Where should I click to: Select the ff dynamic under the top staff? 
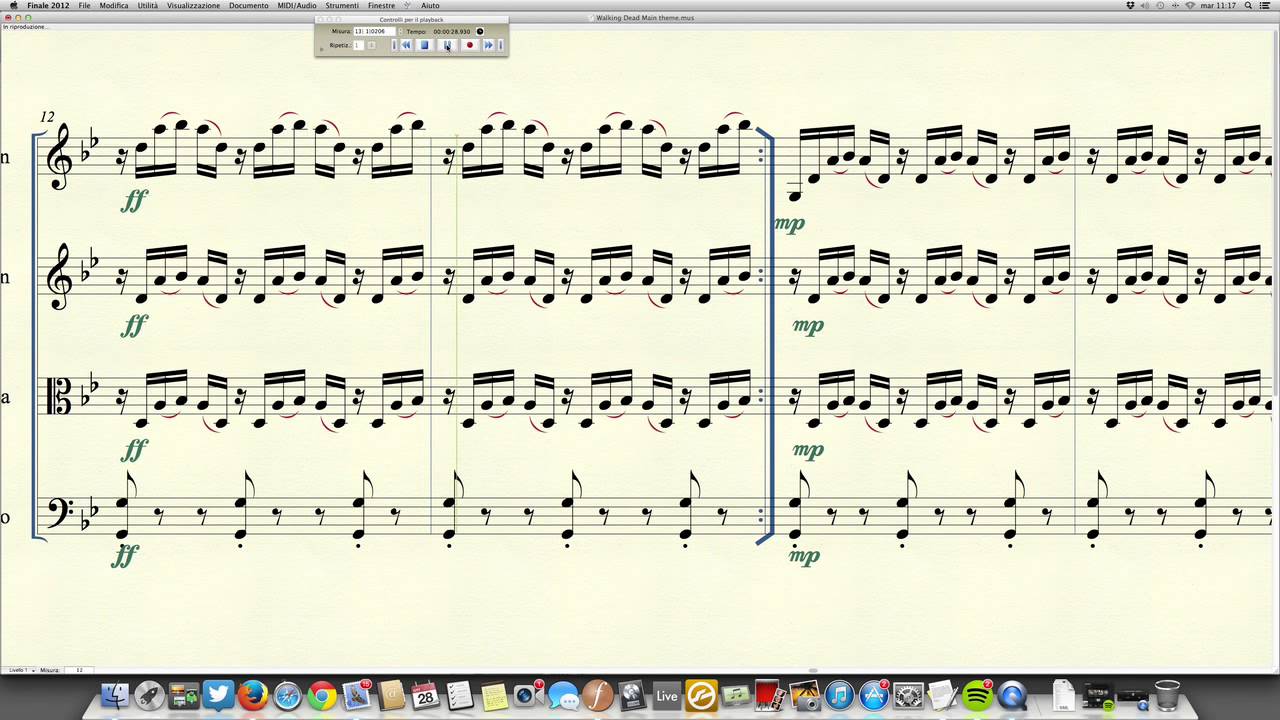coord(135,201)
